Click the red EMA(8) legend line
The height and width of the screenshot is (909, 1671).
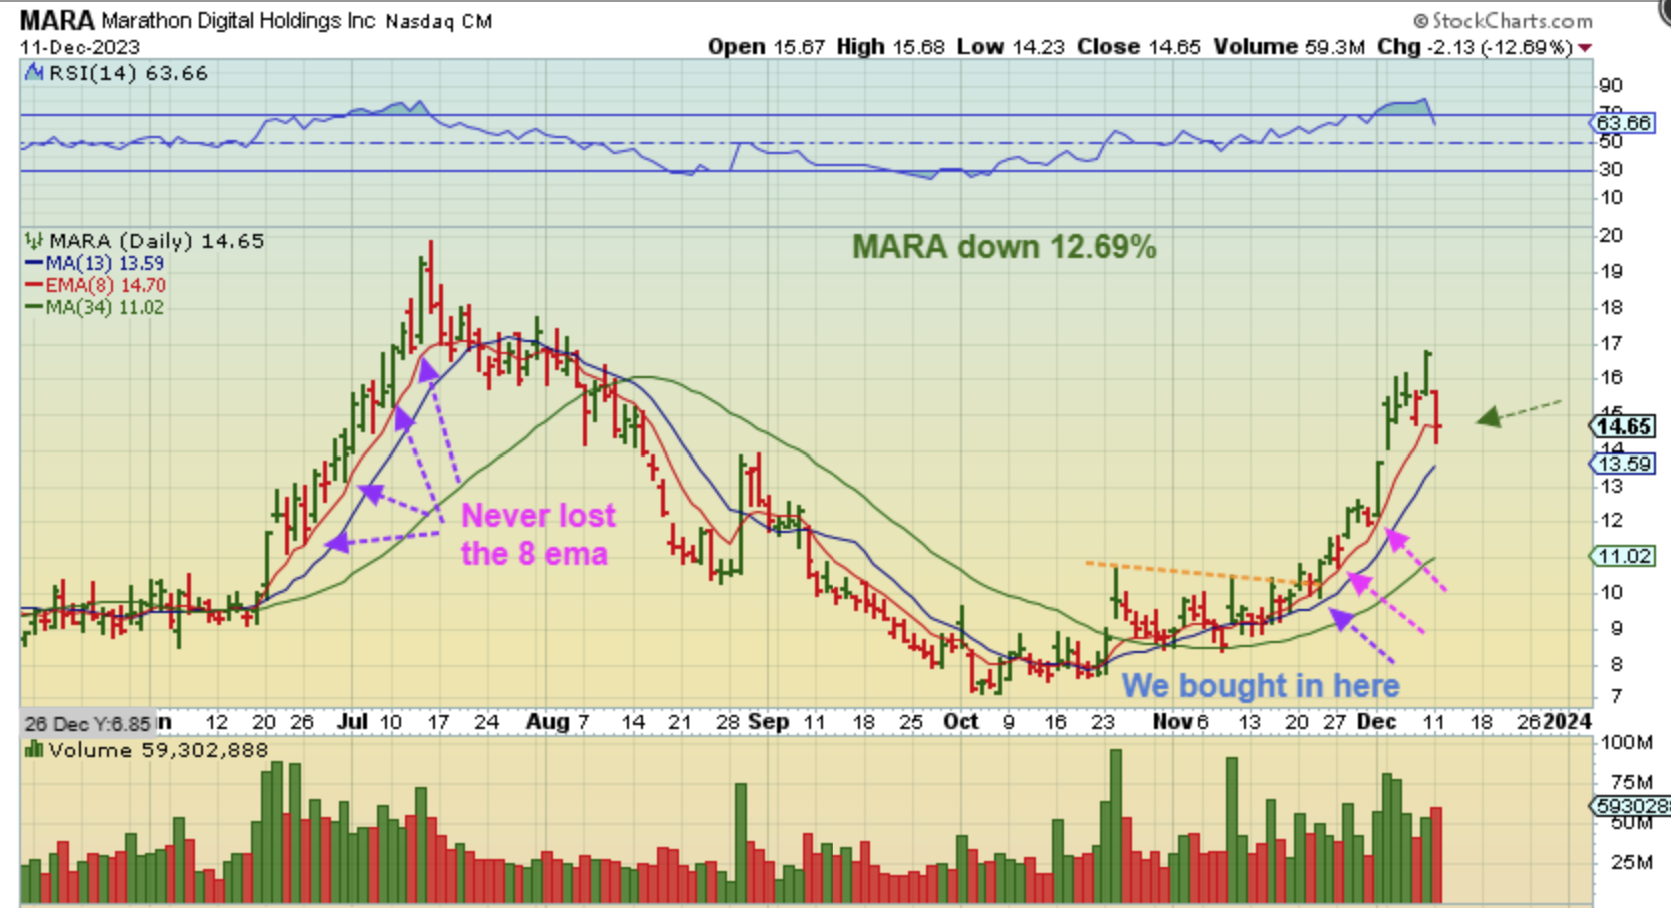(34, 286)
